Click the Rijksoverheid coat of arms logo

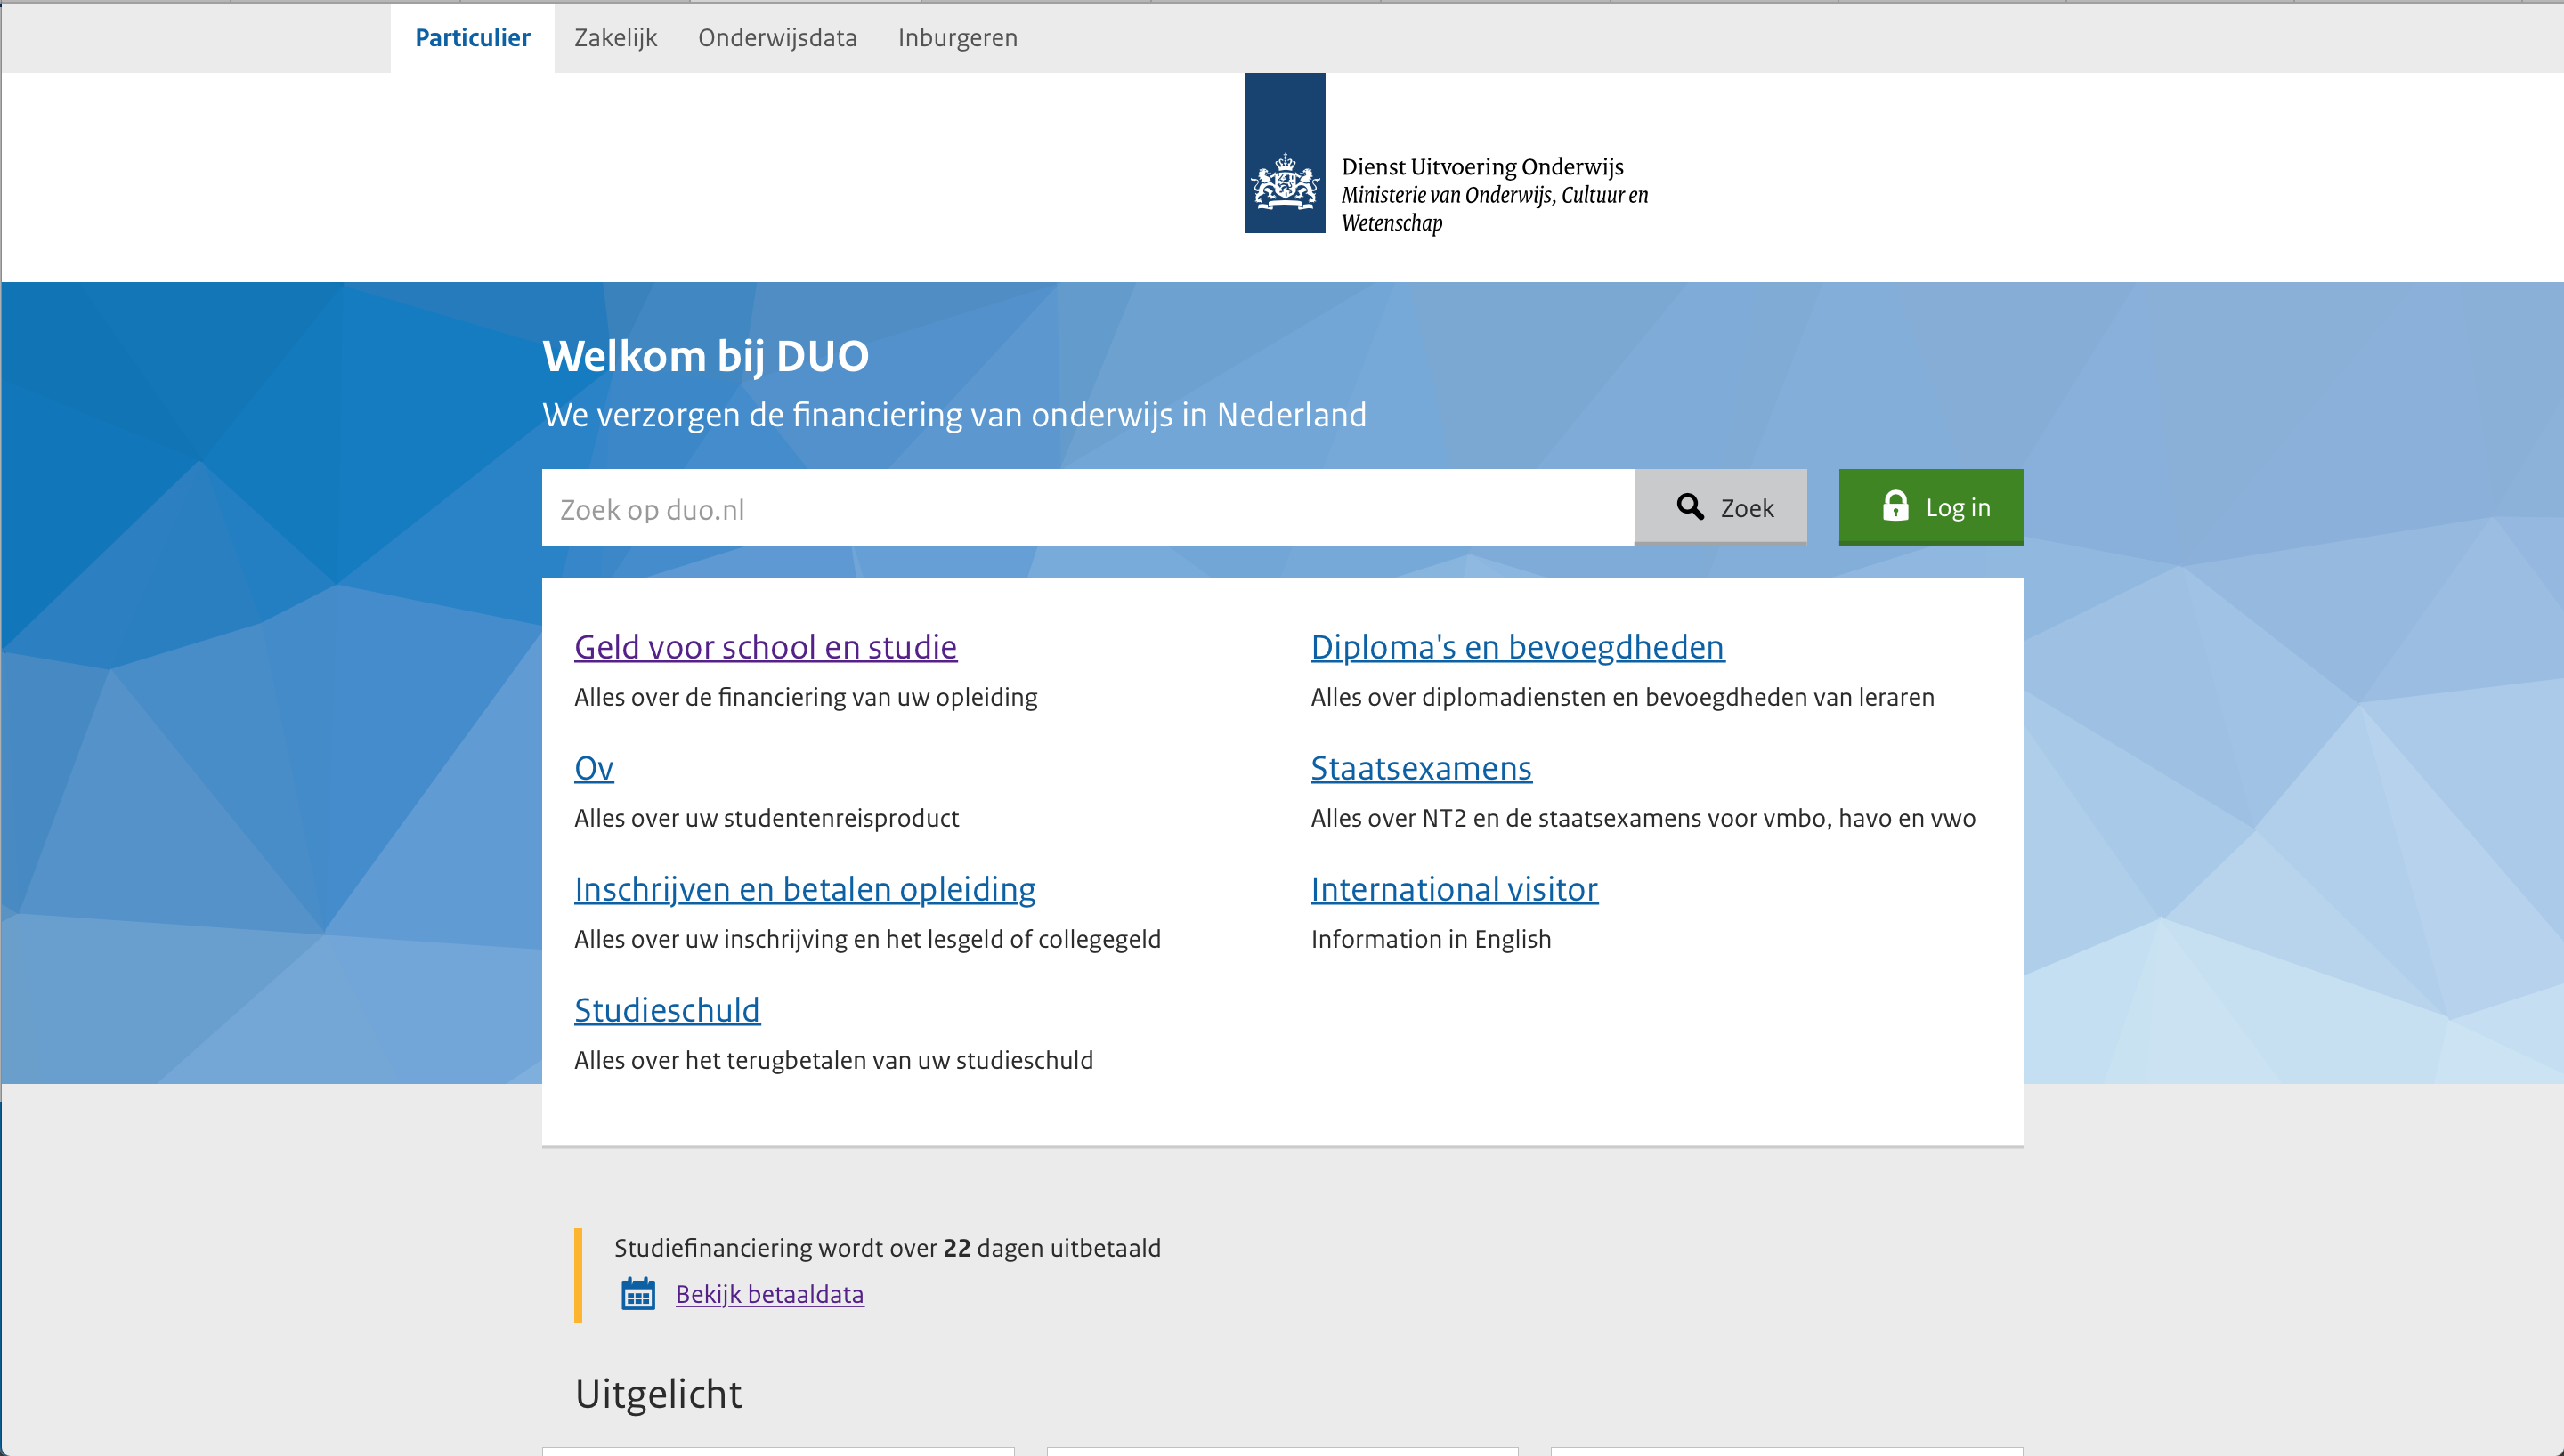[1284, 153]
